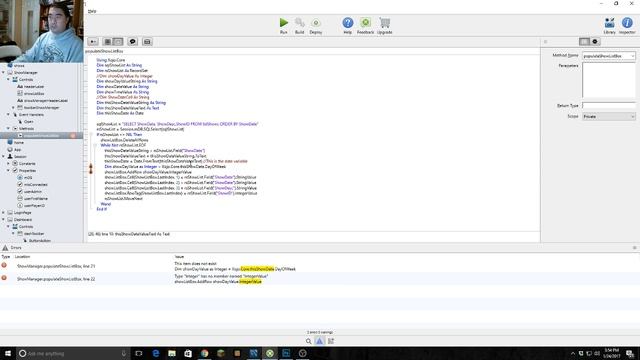Select the populateShowListBox method in navigator
The width and height of the screenshot is (640, 360).
tap(41, 136)
